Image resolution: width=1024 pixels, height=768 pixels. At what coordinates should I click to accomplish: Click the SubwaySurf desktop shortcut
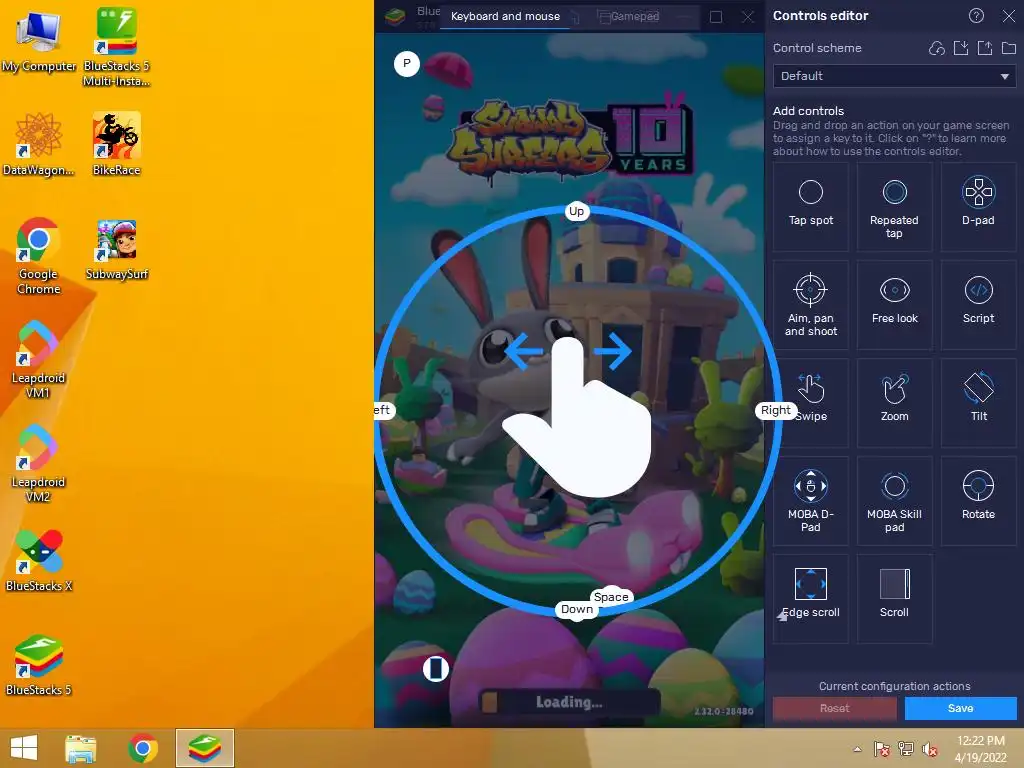point(116,249)
